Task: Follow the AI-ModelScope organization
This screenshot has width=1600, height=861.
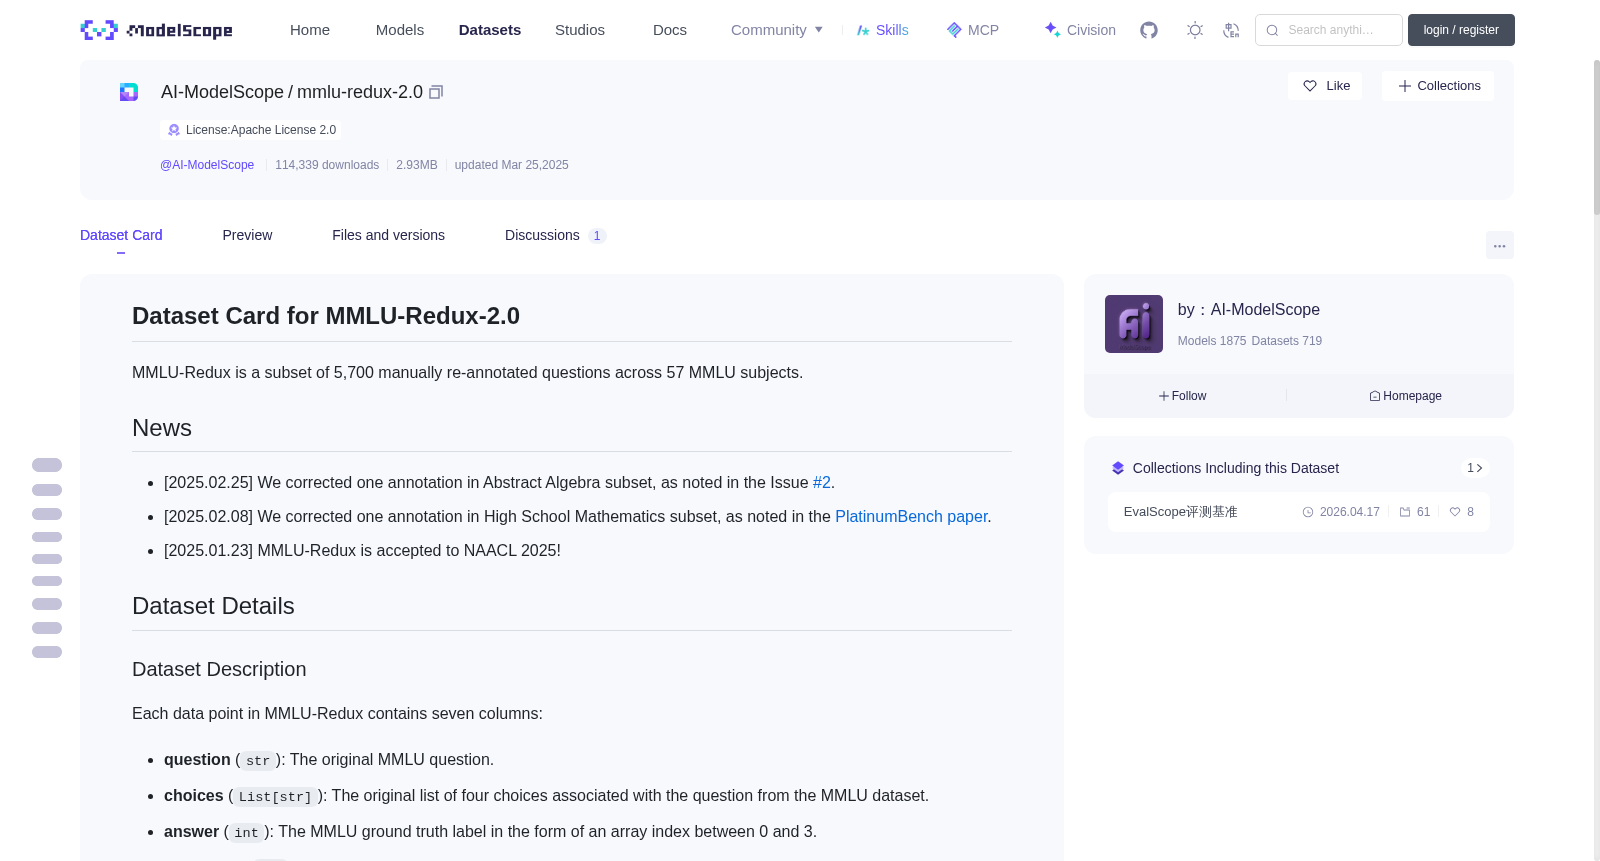Action: (1183, 396)
